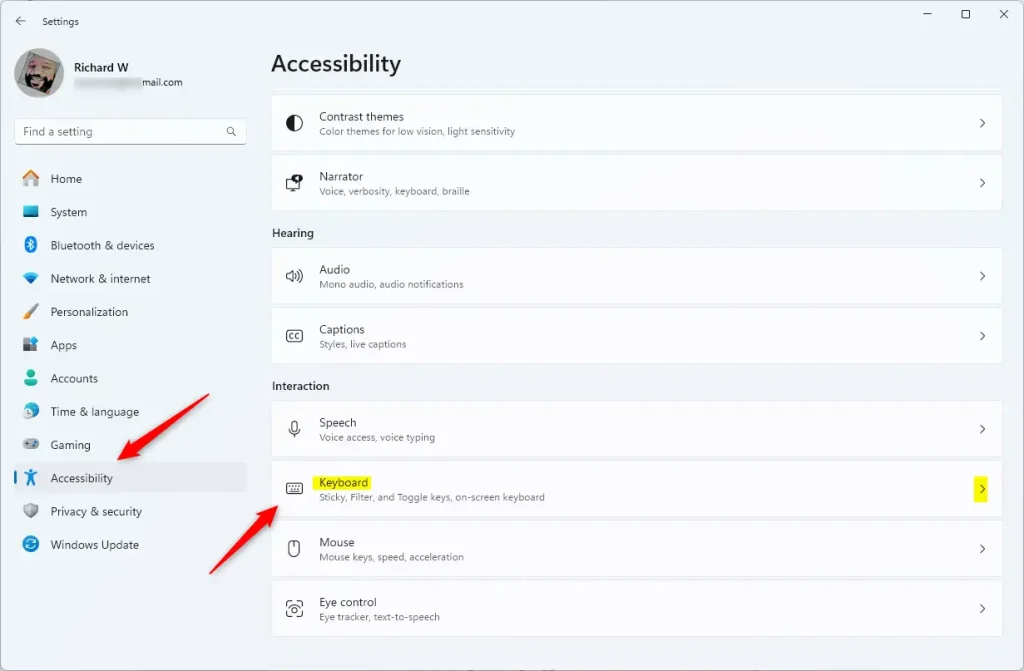Click the Find a setting search box
The width and height of the screenshot is (1024, 671).
tap(120, 131)
